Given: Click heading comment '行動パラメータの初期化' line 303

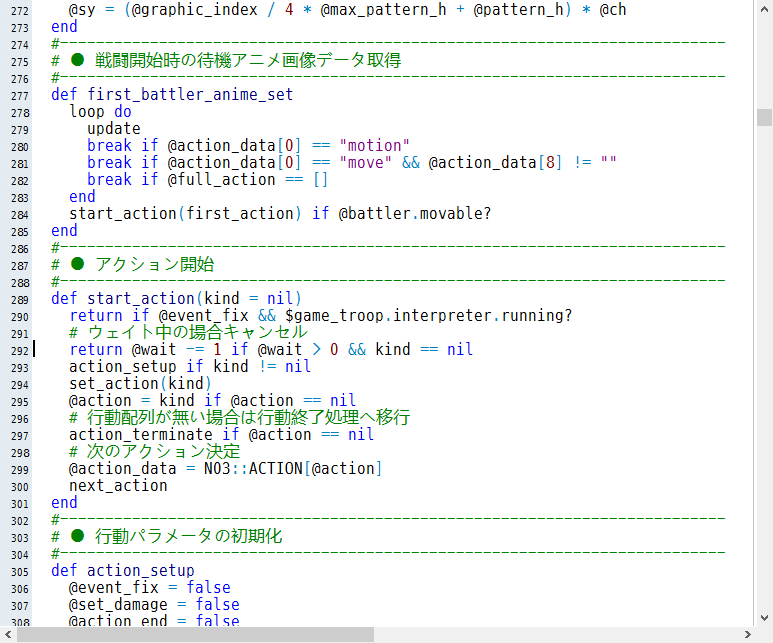Looking at the screenshot, I should [188, 536].
